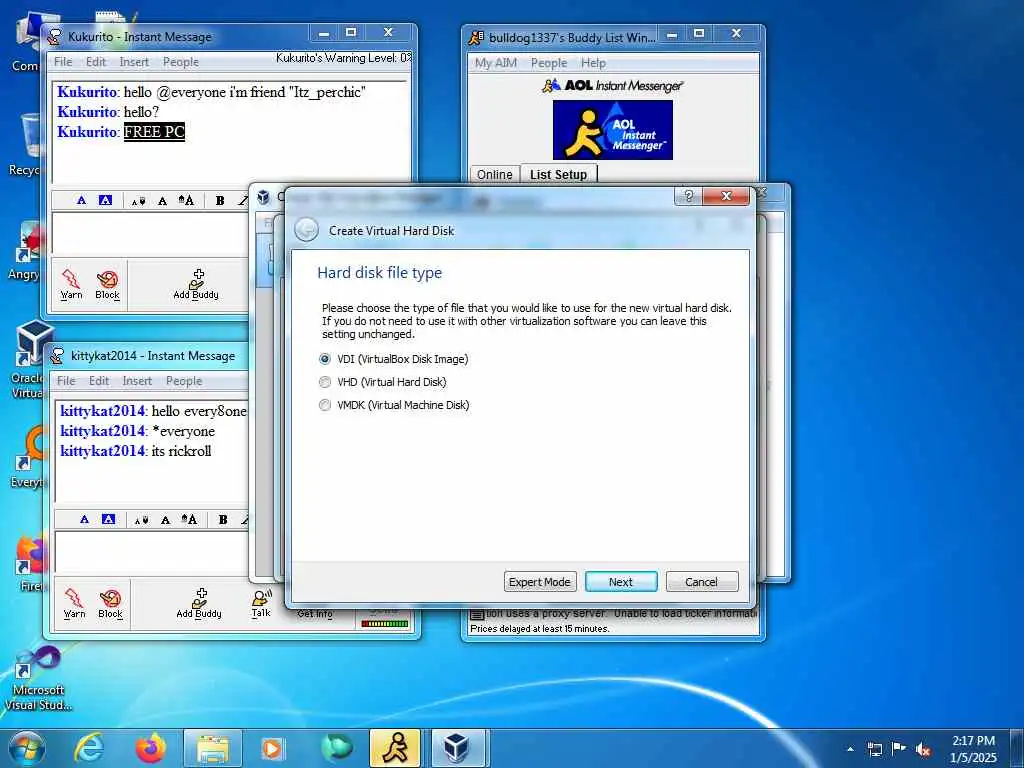Viewport: 1024px width, 768px height.
Task: Open People menu in Buddy List window
Action: click(549, 63)
